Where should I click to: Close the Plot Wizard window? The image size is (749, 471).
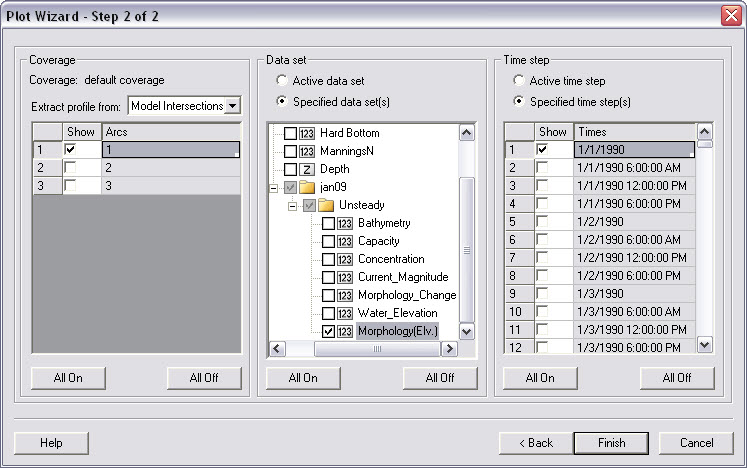(731, 16)
